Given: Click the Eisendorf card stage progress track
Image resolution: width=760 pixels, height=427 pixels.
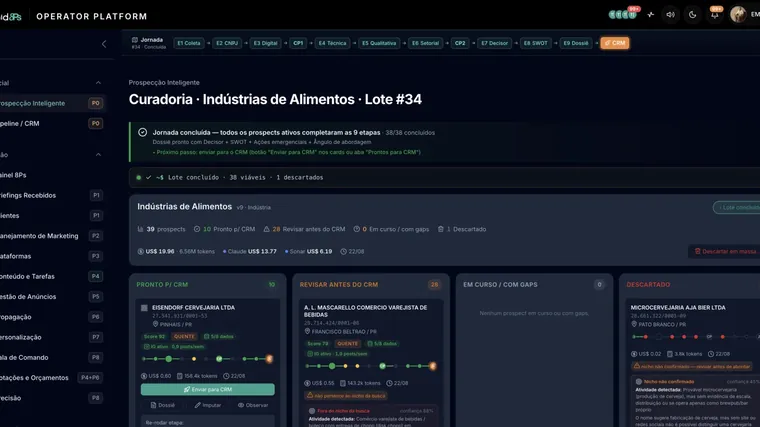Looking at the screenshot, I should [207, 359].
